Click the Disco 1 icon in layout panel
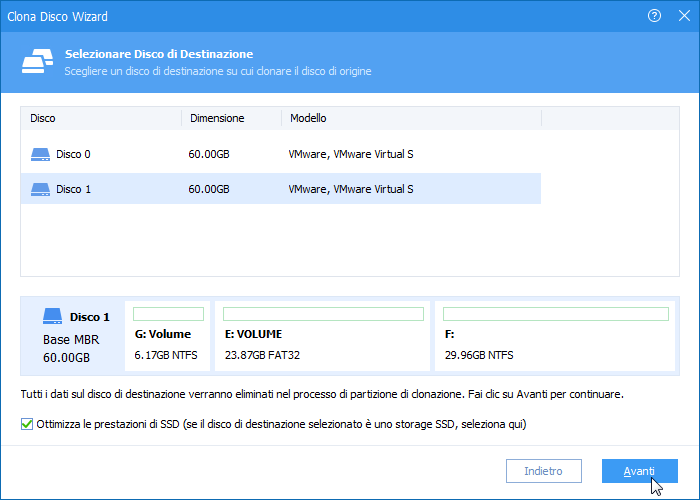This screenshot has width=700, height=500. [x=53, y=317]
